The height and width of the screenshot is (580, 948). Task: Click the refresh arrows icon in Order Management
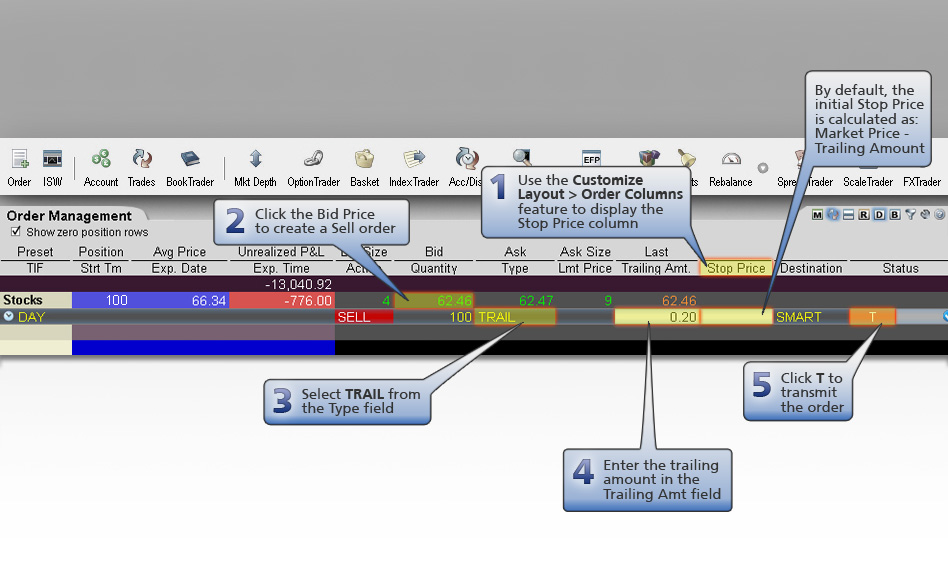833,215
